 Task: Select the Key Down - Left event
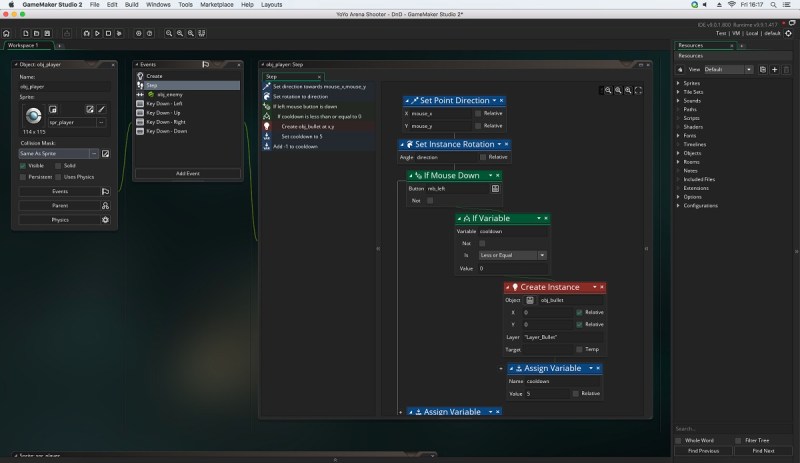(165, 103)
